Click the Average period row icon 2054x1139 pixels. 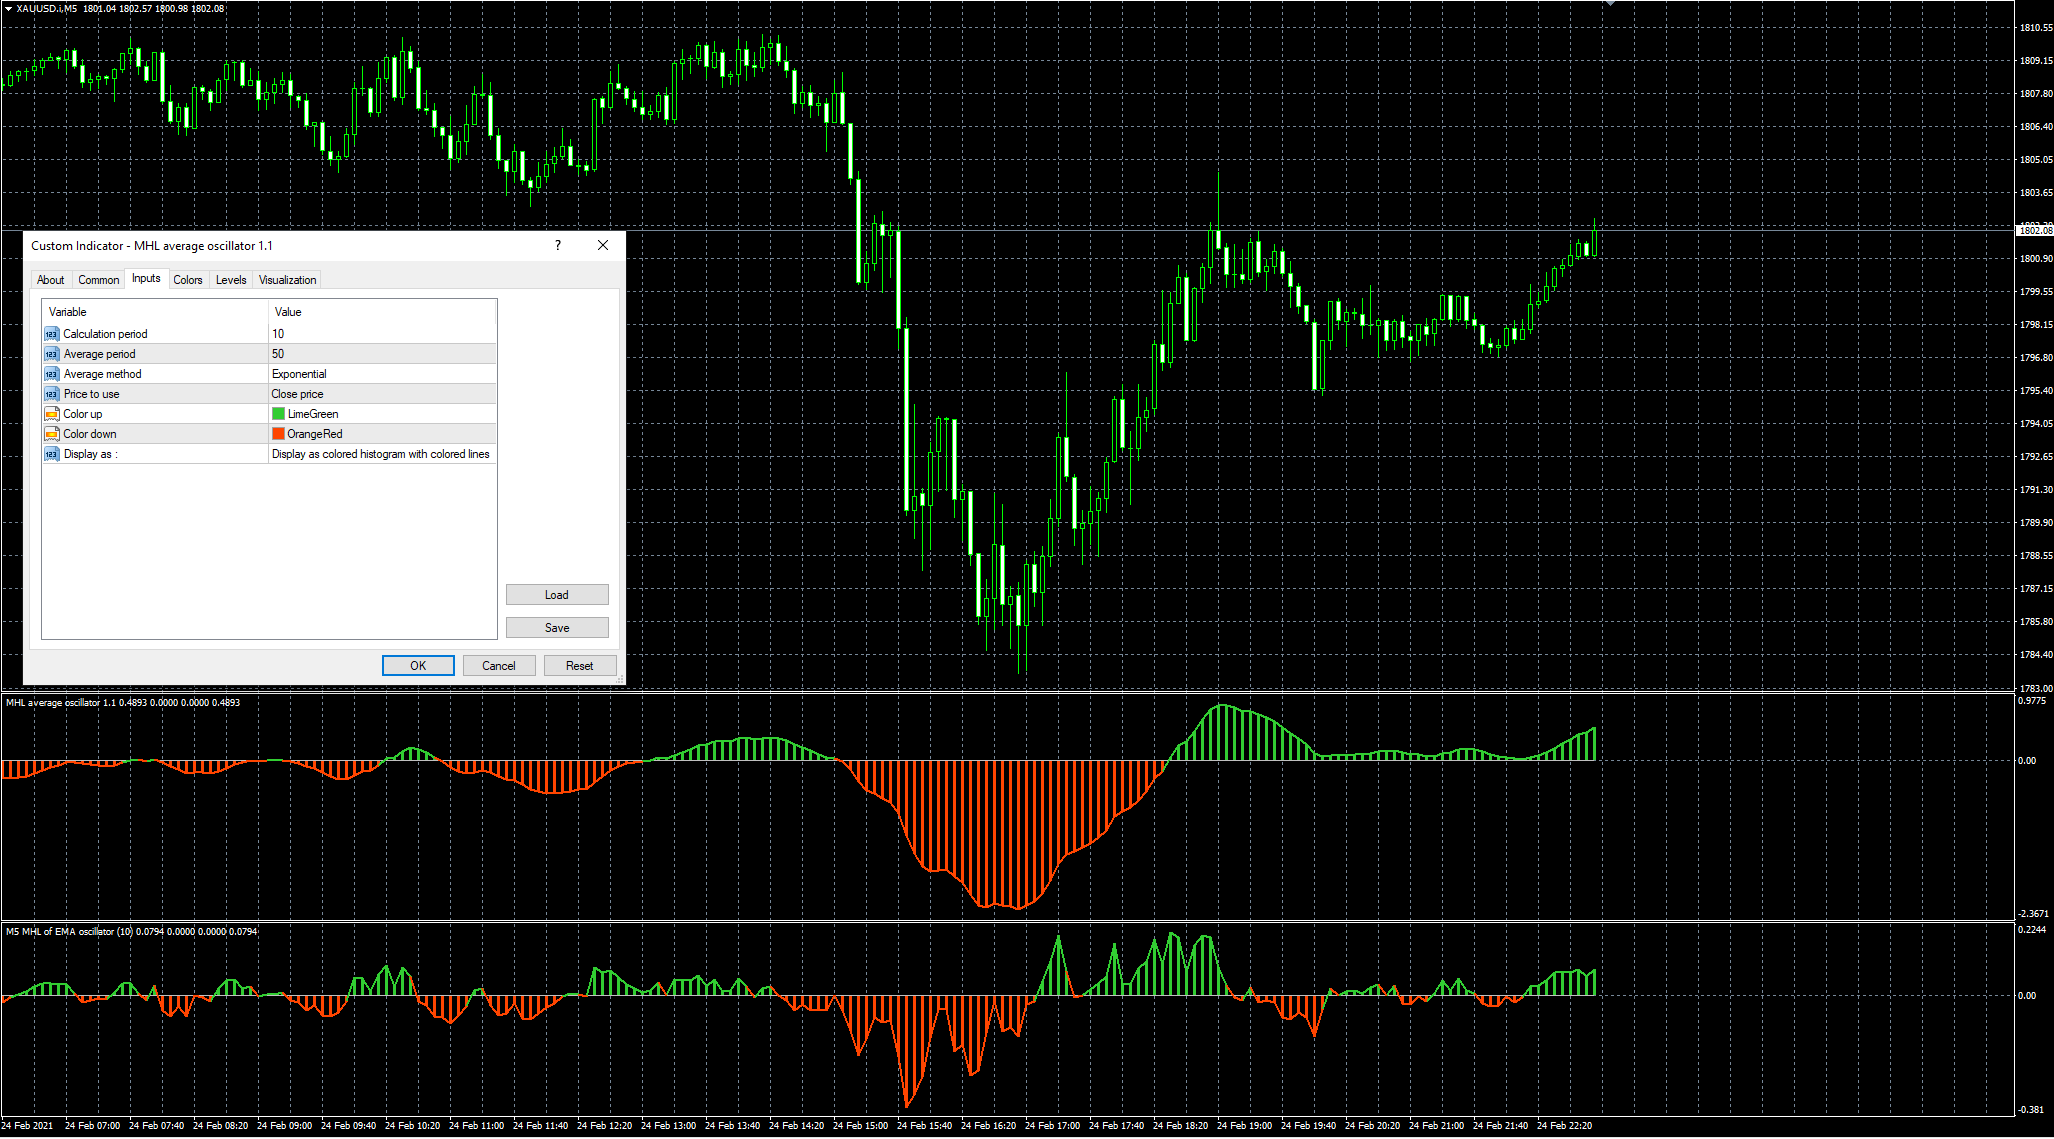tap(52, 354)
